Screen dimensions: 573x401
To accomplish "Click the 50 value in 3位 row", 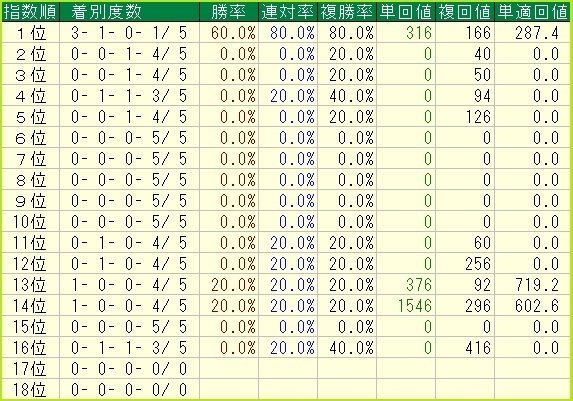I will [482, 75].
